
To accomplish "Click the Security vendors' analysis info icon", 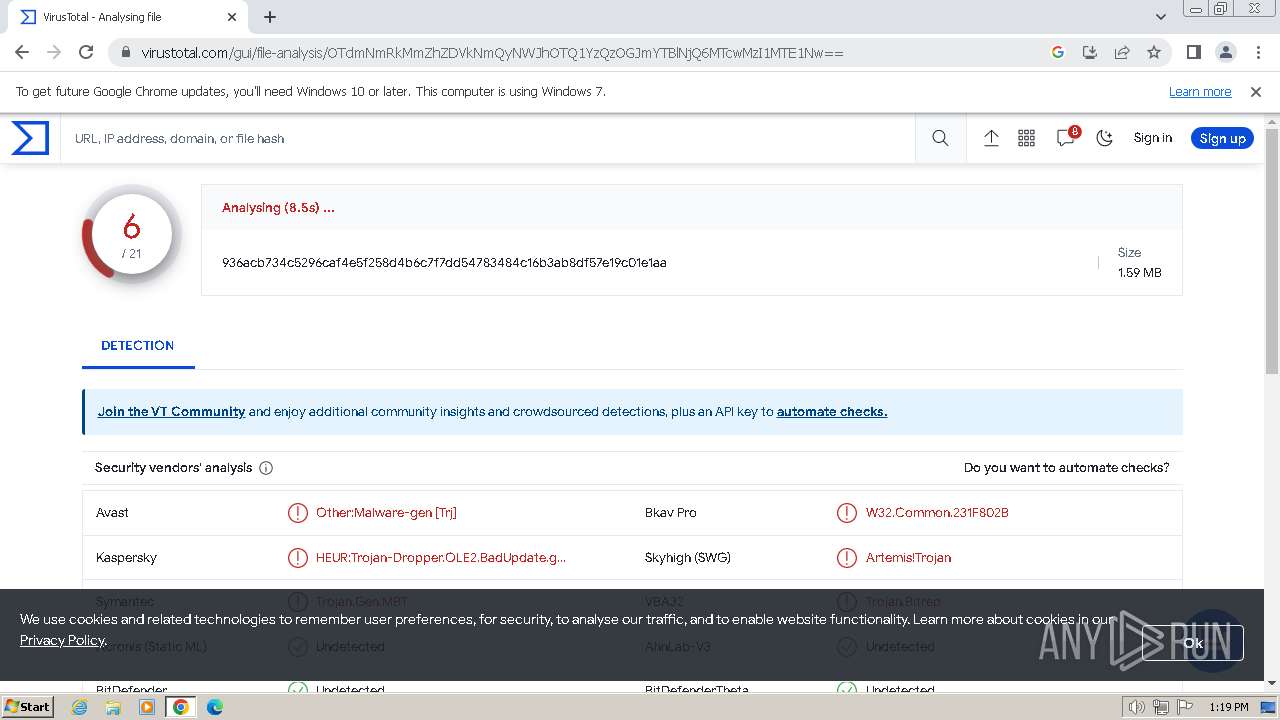I will (x=266, y=467).
